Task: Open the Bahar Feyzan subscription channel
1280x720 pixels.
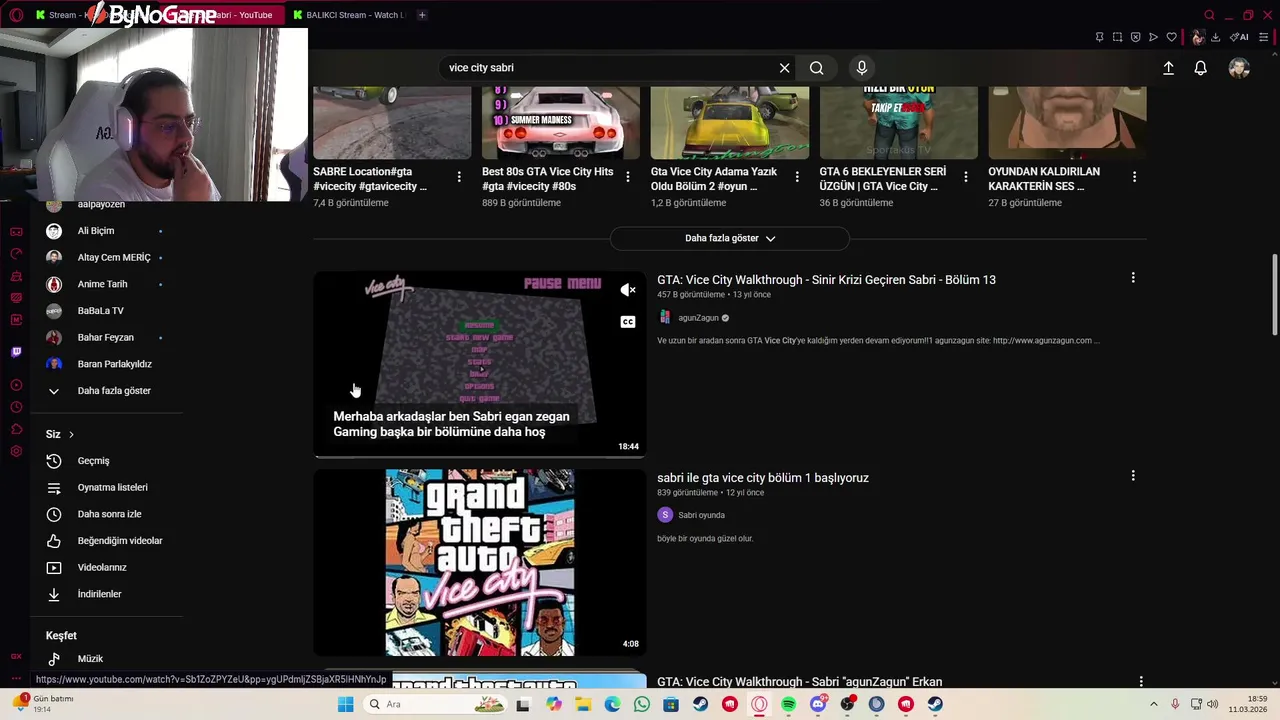Action: (x=107, y=338)
